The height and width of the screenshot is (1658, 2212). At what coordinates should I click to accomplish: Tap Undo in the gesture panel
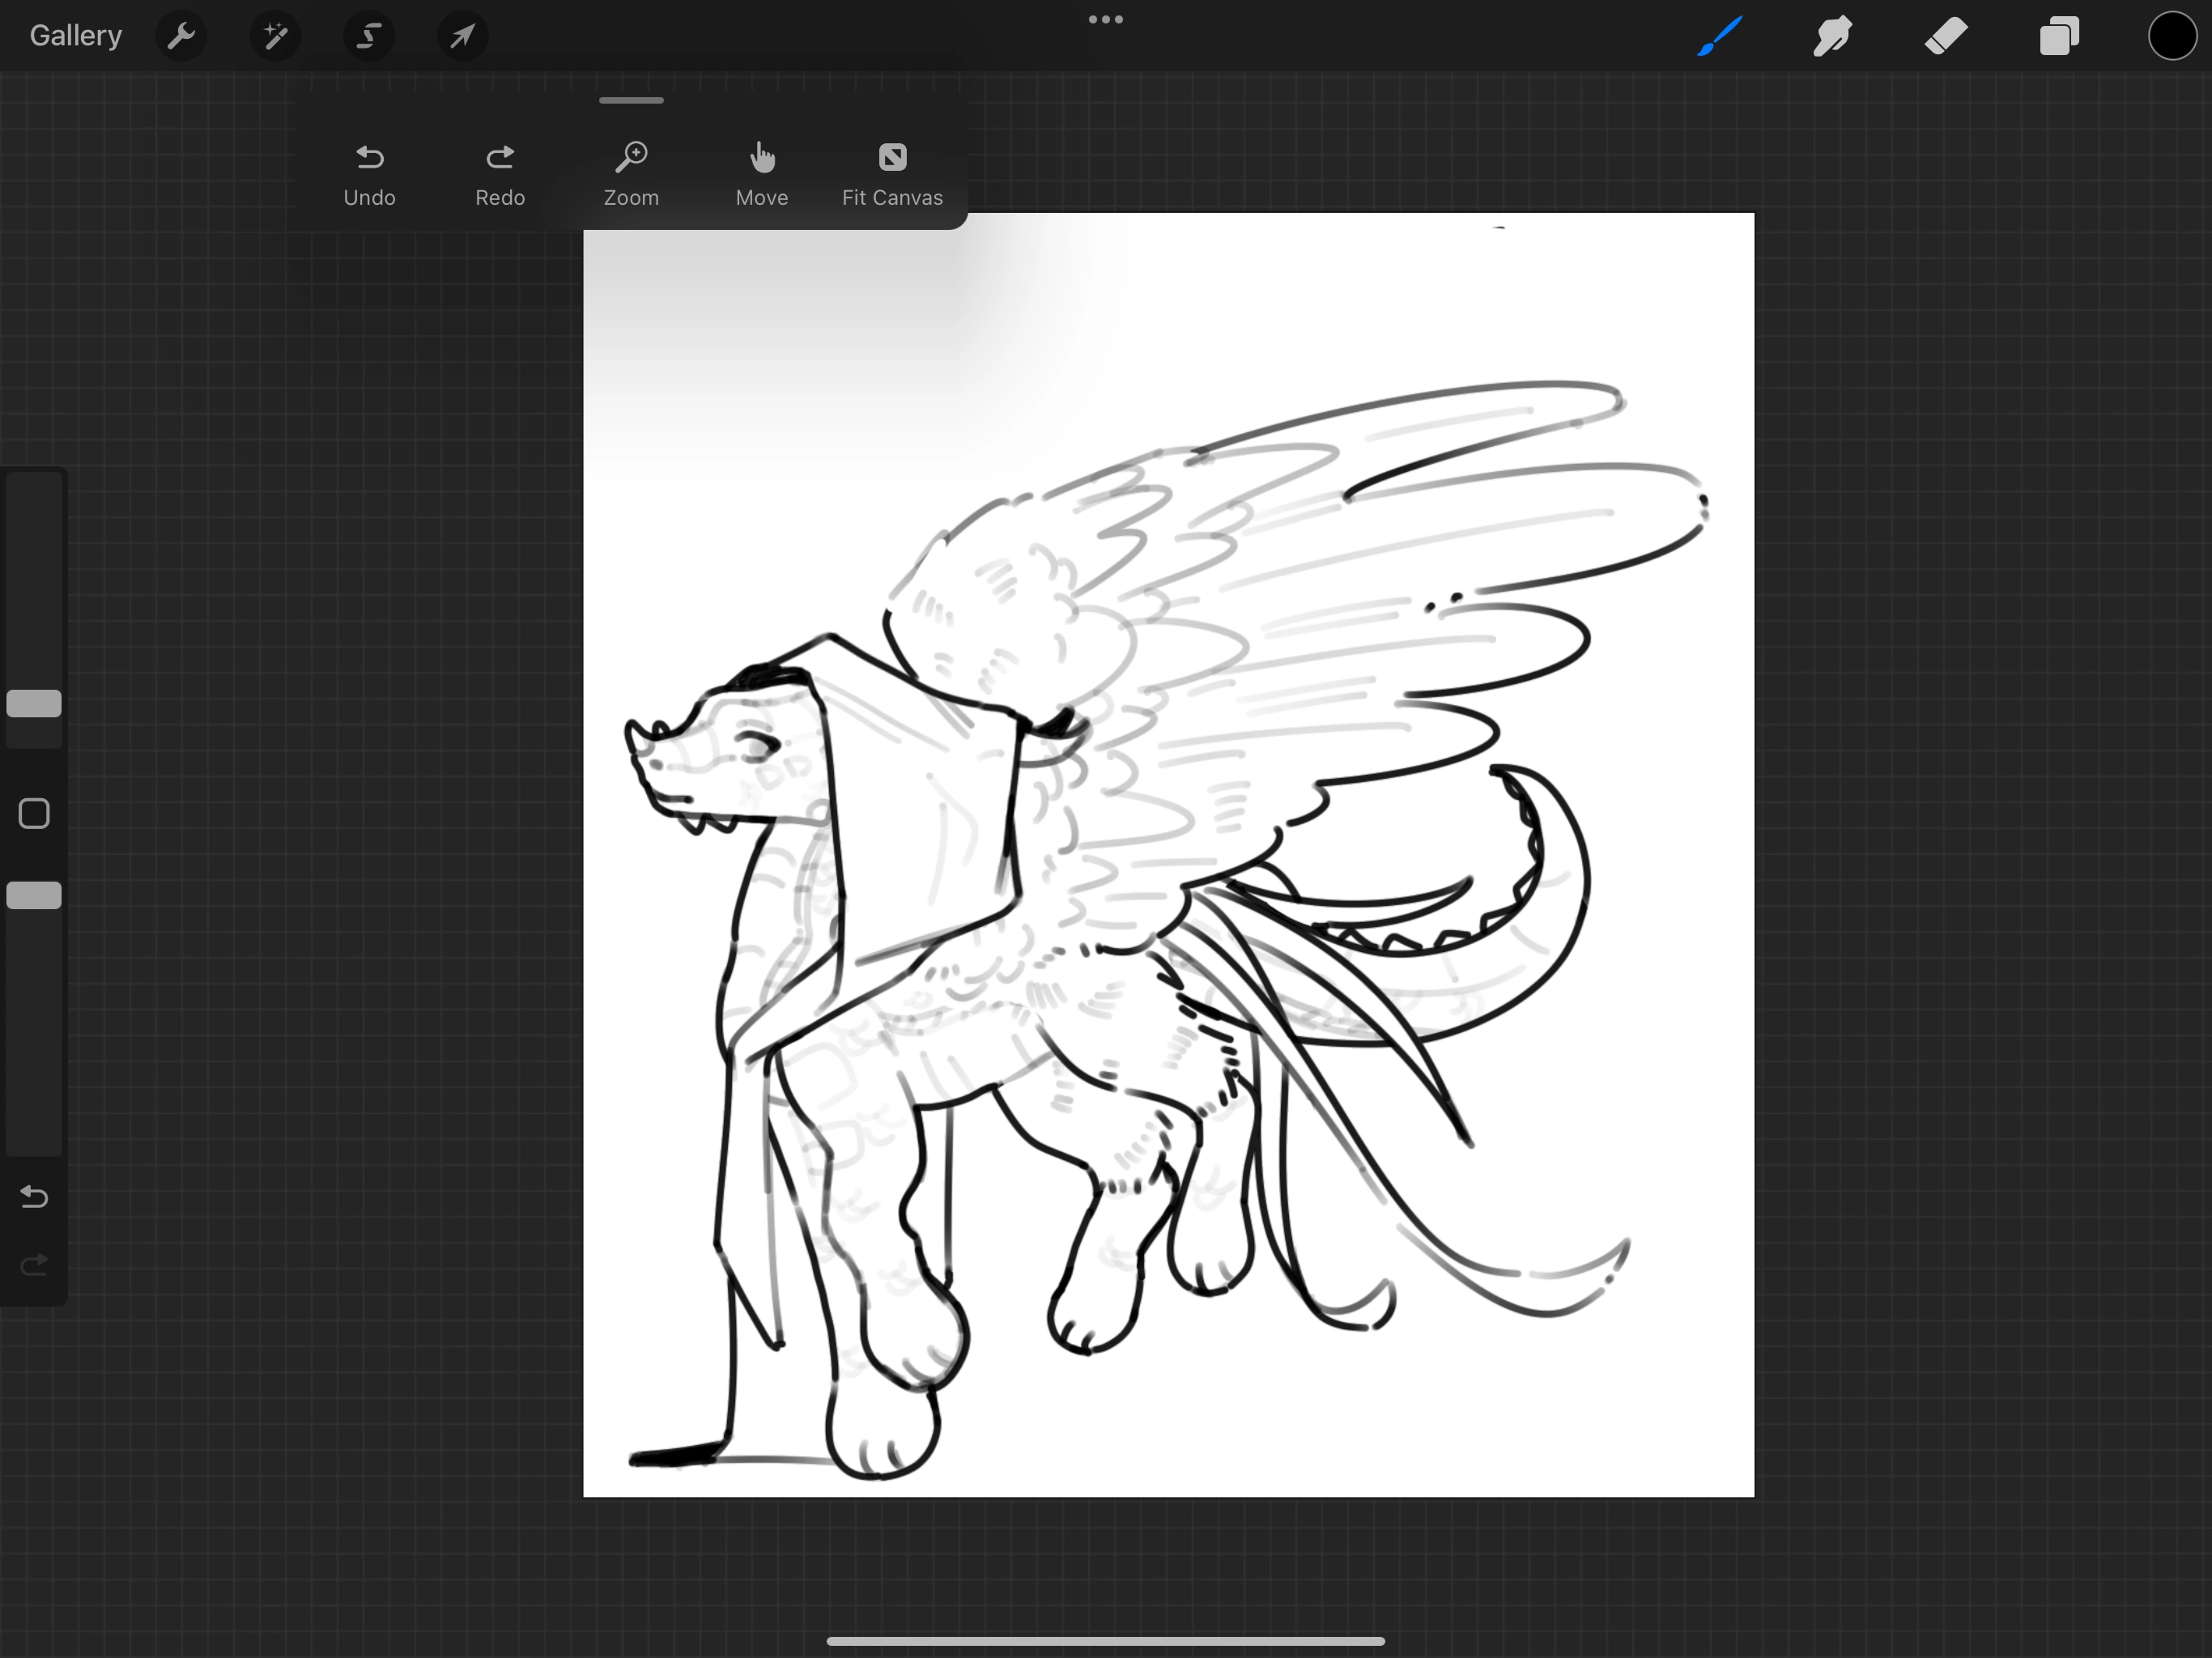tap(369, 175)
